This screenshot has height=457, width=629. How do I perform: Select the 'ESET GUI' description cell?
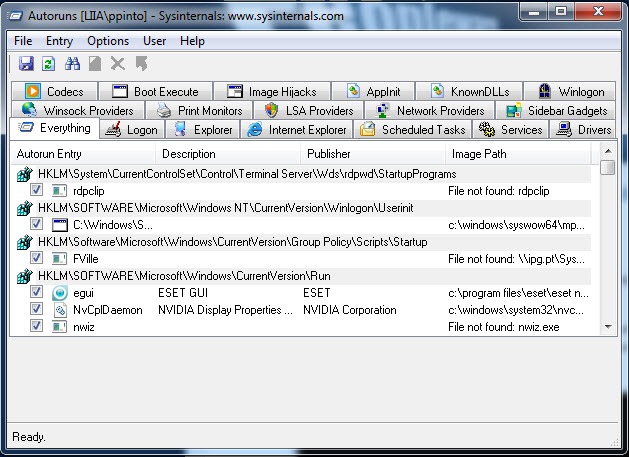tap(183, 293)
